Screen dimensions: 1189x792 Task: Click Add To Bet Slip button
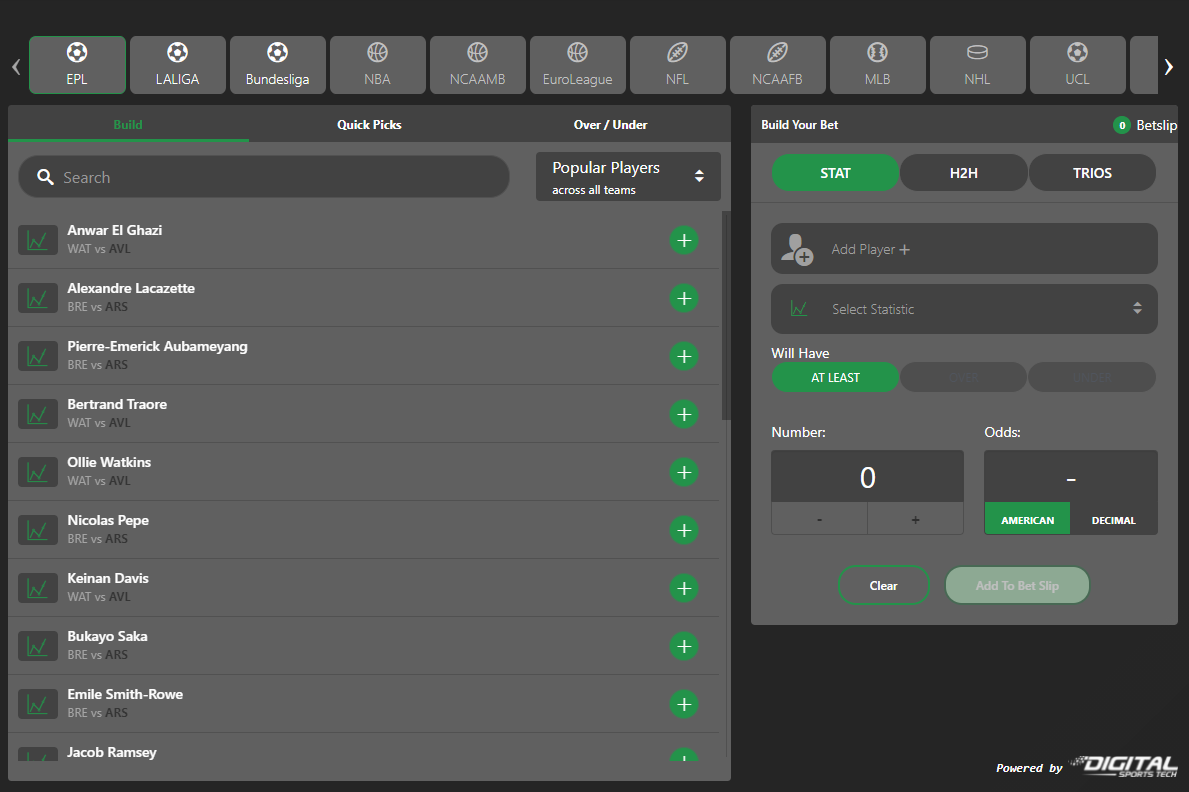tap(1017, 585)
